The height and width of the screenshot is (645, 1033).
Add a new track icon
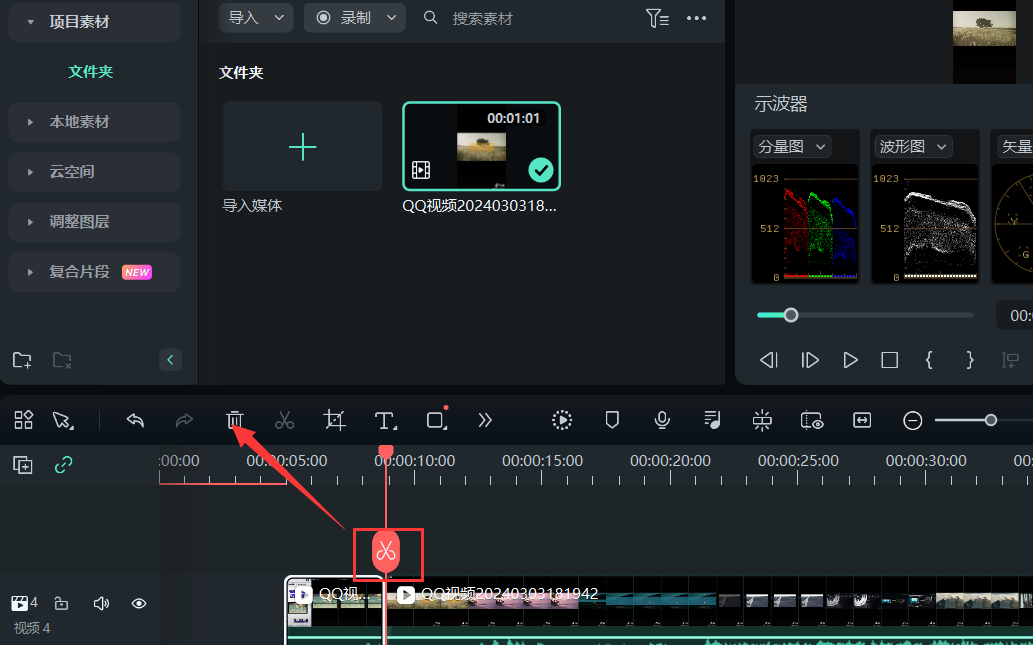[23, 465]
